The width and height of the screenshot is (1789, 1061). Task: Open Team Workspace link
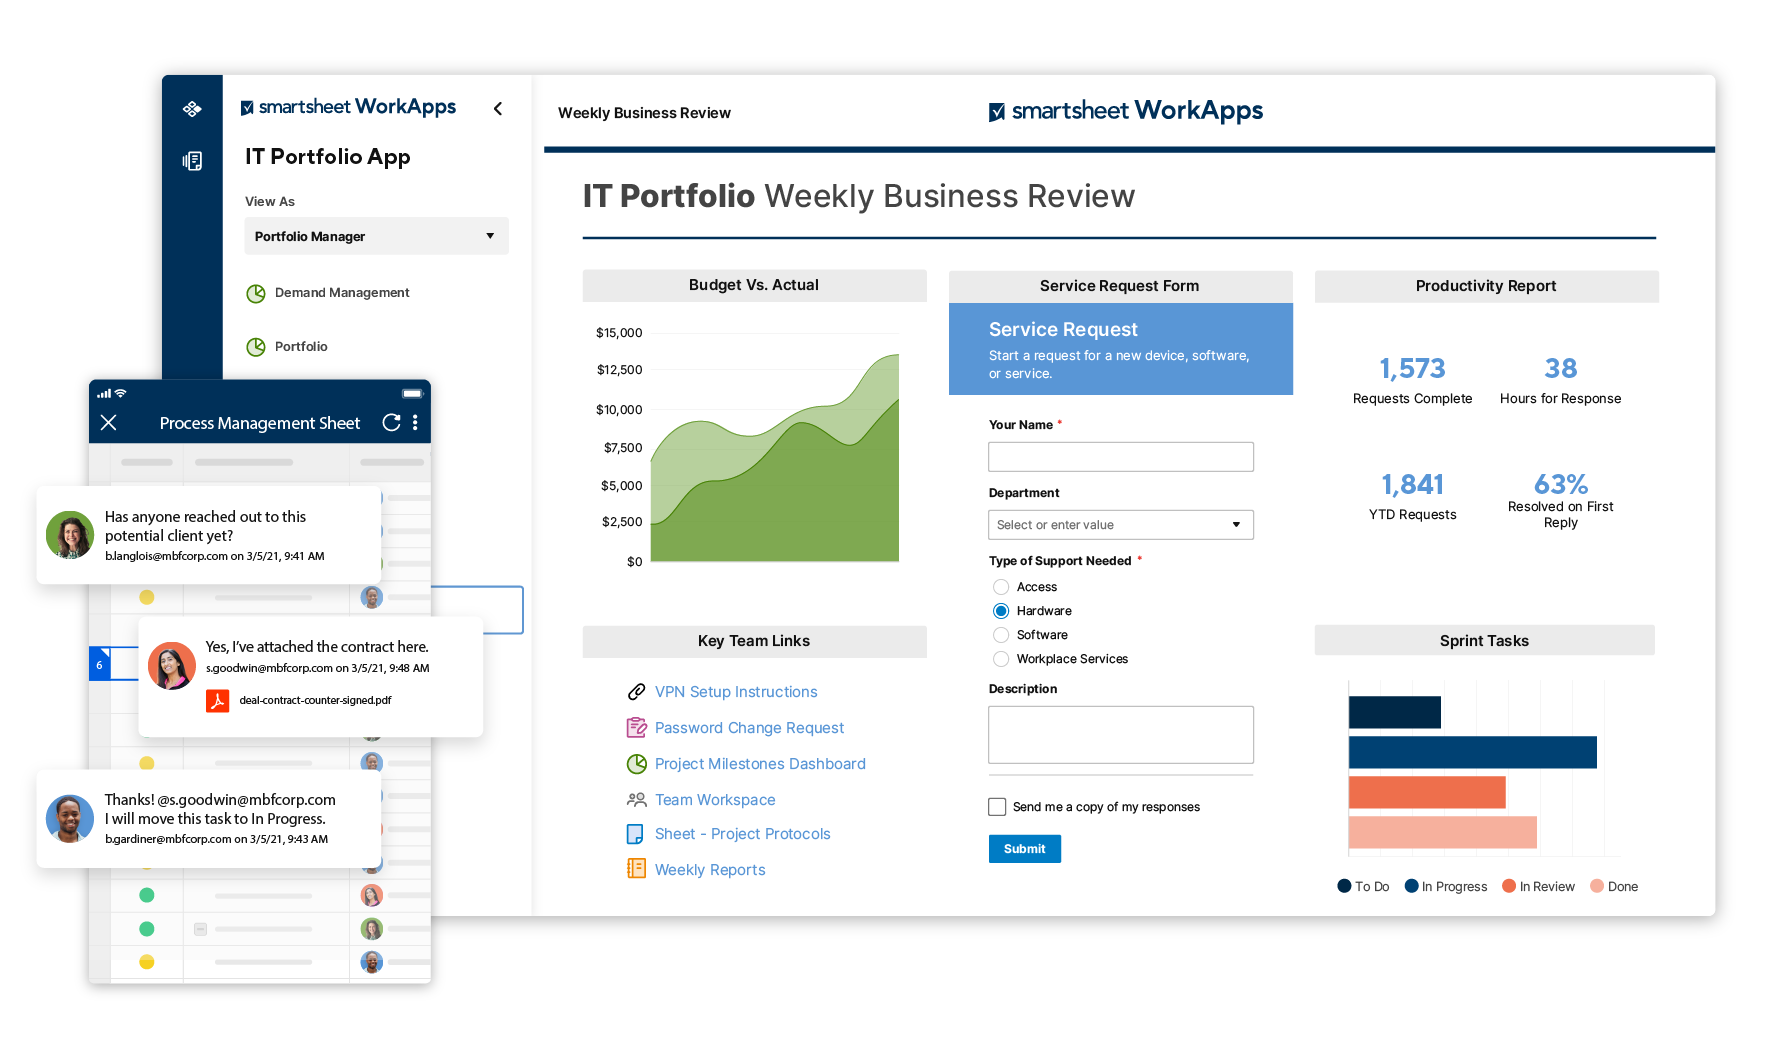point(715,800)
